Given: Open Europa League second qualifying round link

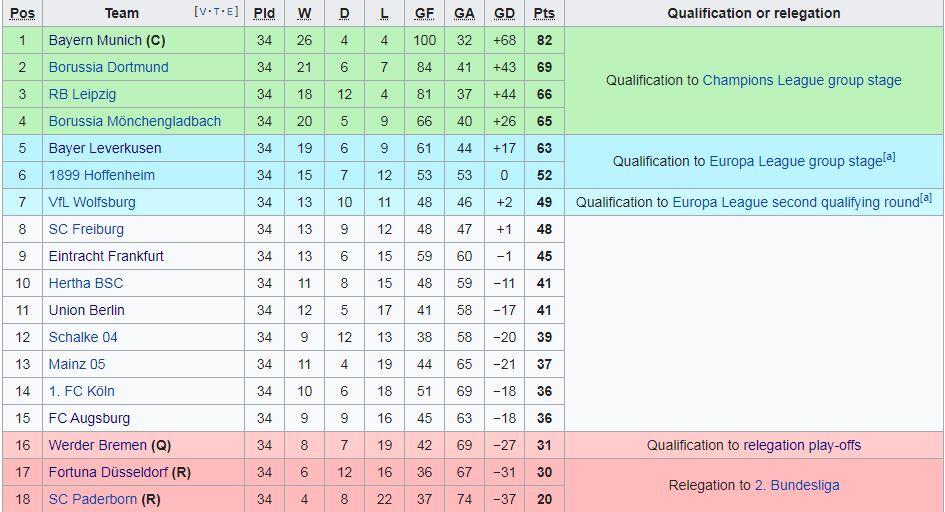Looking at the screenshot, I should (x=796, y=202).
